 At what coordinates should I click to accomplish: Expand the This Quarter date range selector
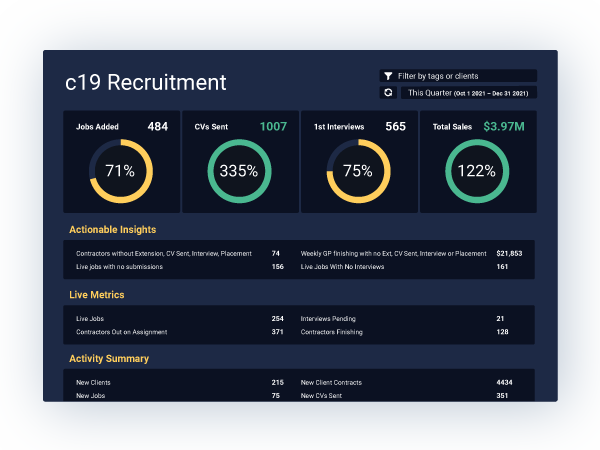469,93
